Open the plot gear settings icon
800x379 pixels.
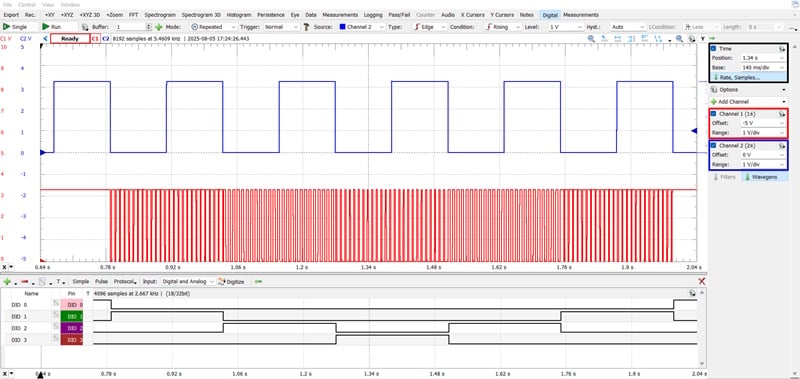[x=691, y=38]
